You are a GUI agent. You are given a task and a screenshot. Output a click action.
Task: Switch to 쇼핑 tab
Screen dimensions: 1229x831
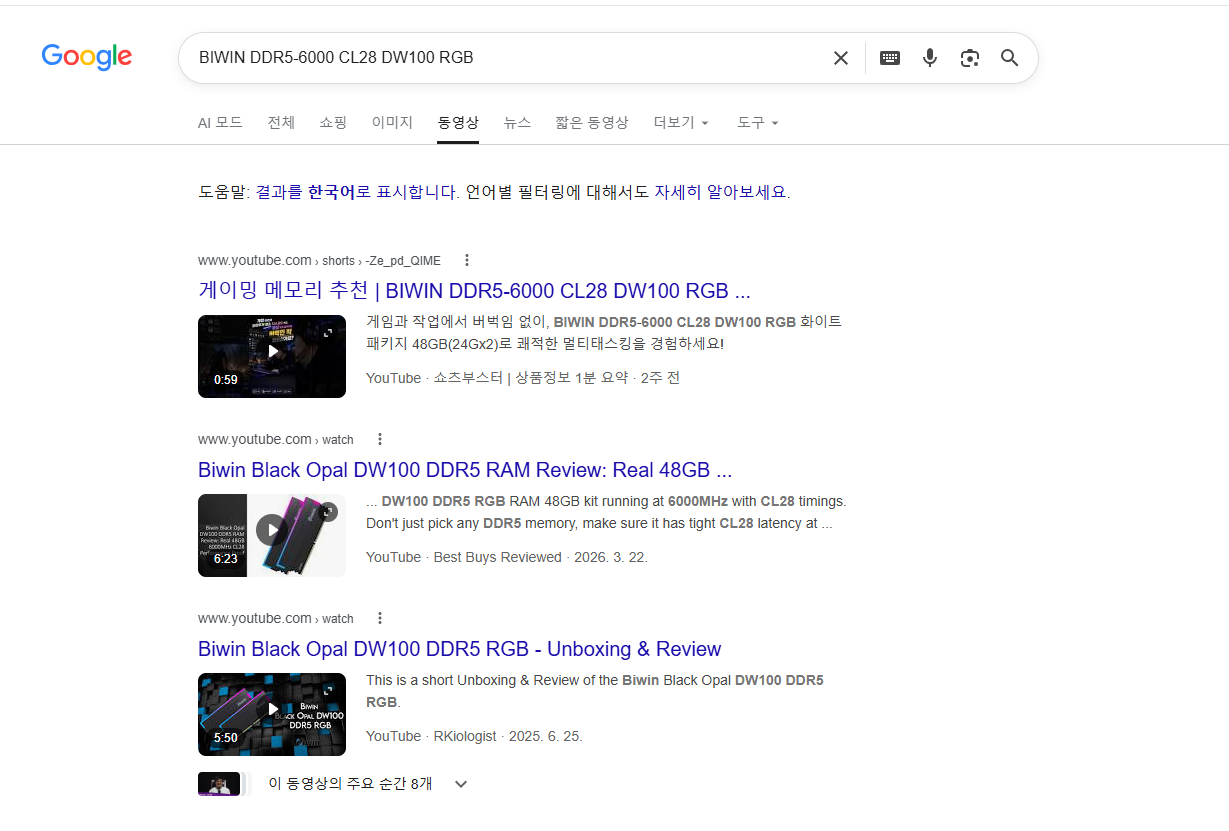(333, 123)
